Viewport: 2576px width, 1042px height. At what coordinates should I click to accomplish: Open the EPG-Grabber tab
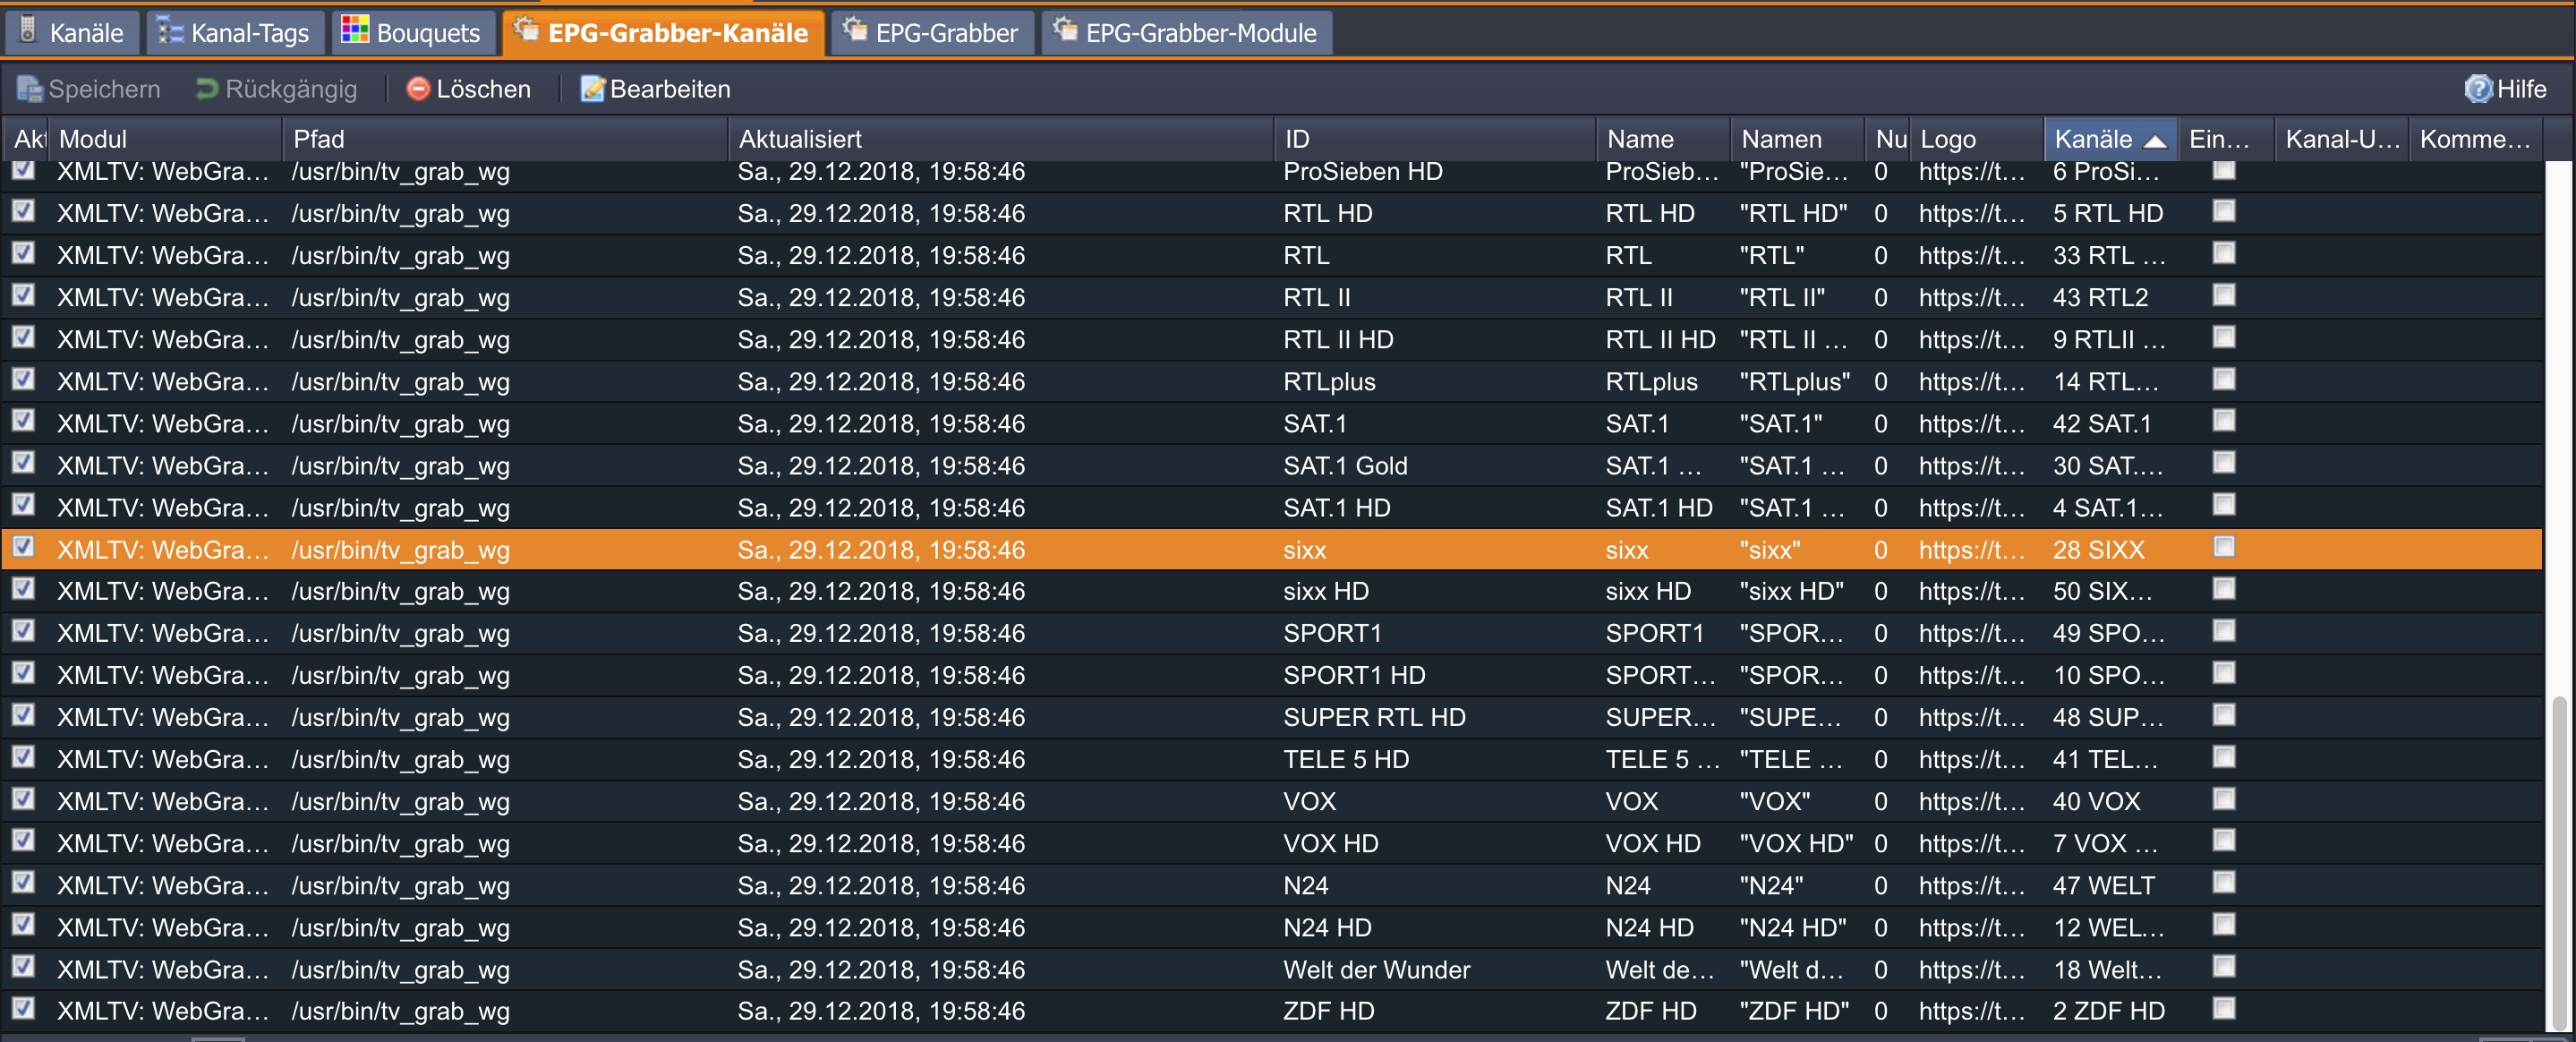[x=932, y=32]
